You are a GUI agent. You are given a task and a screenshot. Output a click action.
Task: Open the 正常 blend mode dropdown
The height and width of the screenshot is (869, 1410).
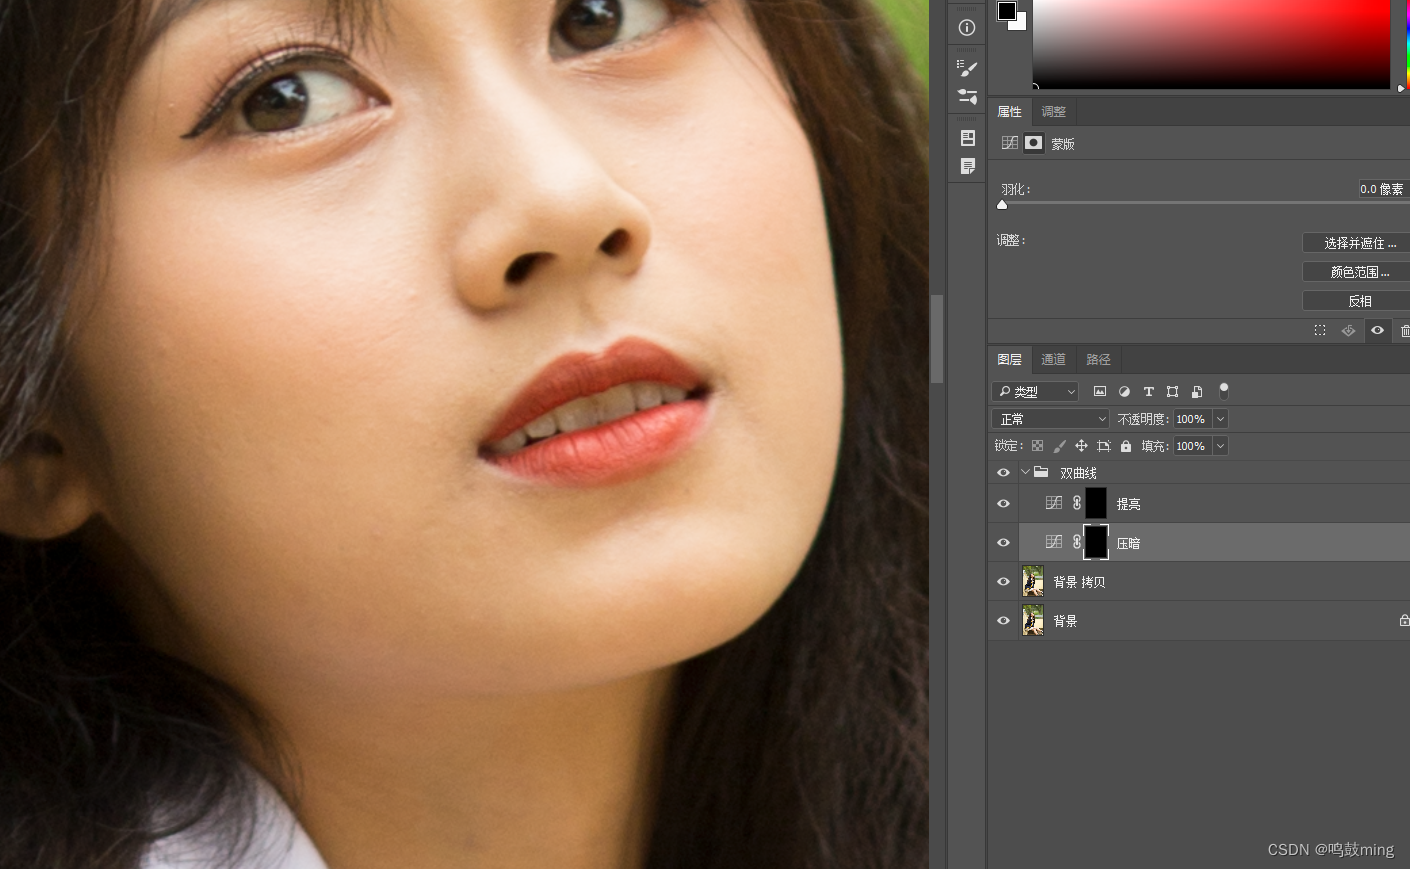1050,419
